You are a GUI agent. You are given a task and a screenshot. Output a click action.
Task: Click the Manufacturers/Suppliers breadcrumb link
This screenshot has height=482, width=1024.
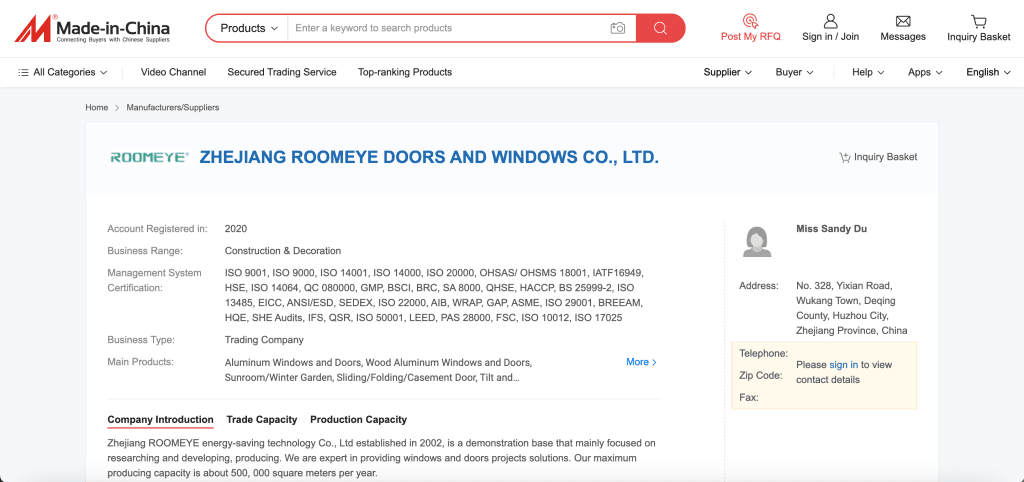coord(173,107)
